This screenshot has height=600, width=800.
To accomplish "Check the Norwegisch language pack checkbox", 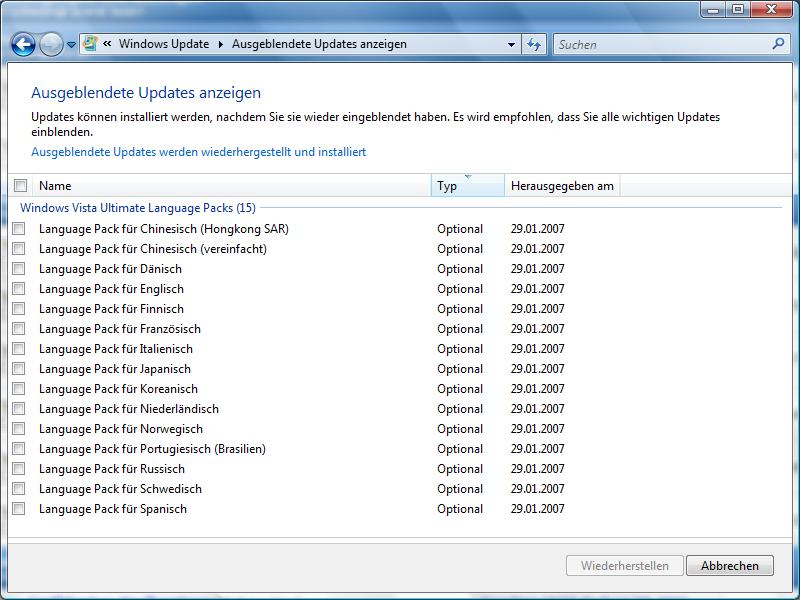I will pos(19,429).
